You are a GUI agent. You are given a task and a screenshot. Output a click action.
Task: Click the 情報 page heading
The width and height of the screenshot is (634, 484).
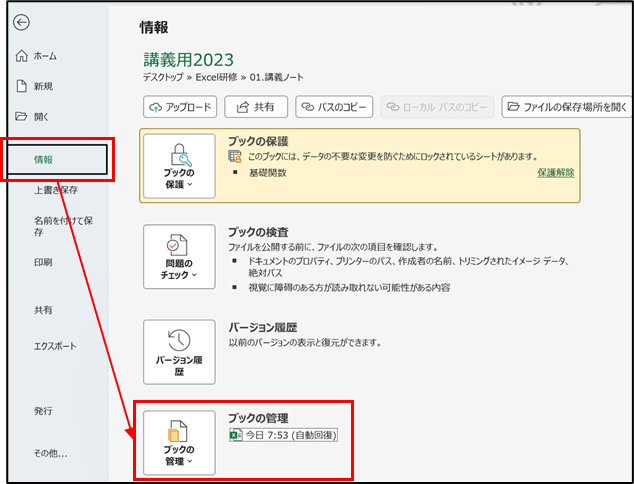pyautogui.click(x=154, y=27)
